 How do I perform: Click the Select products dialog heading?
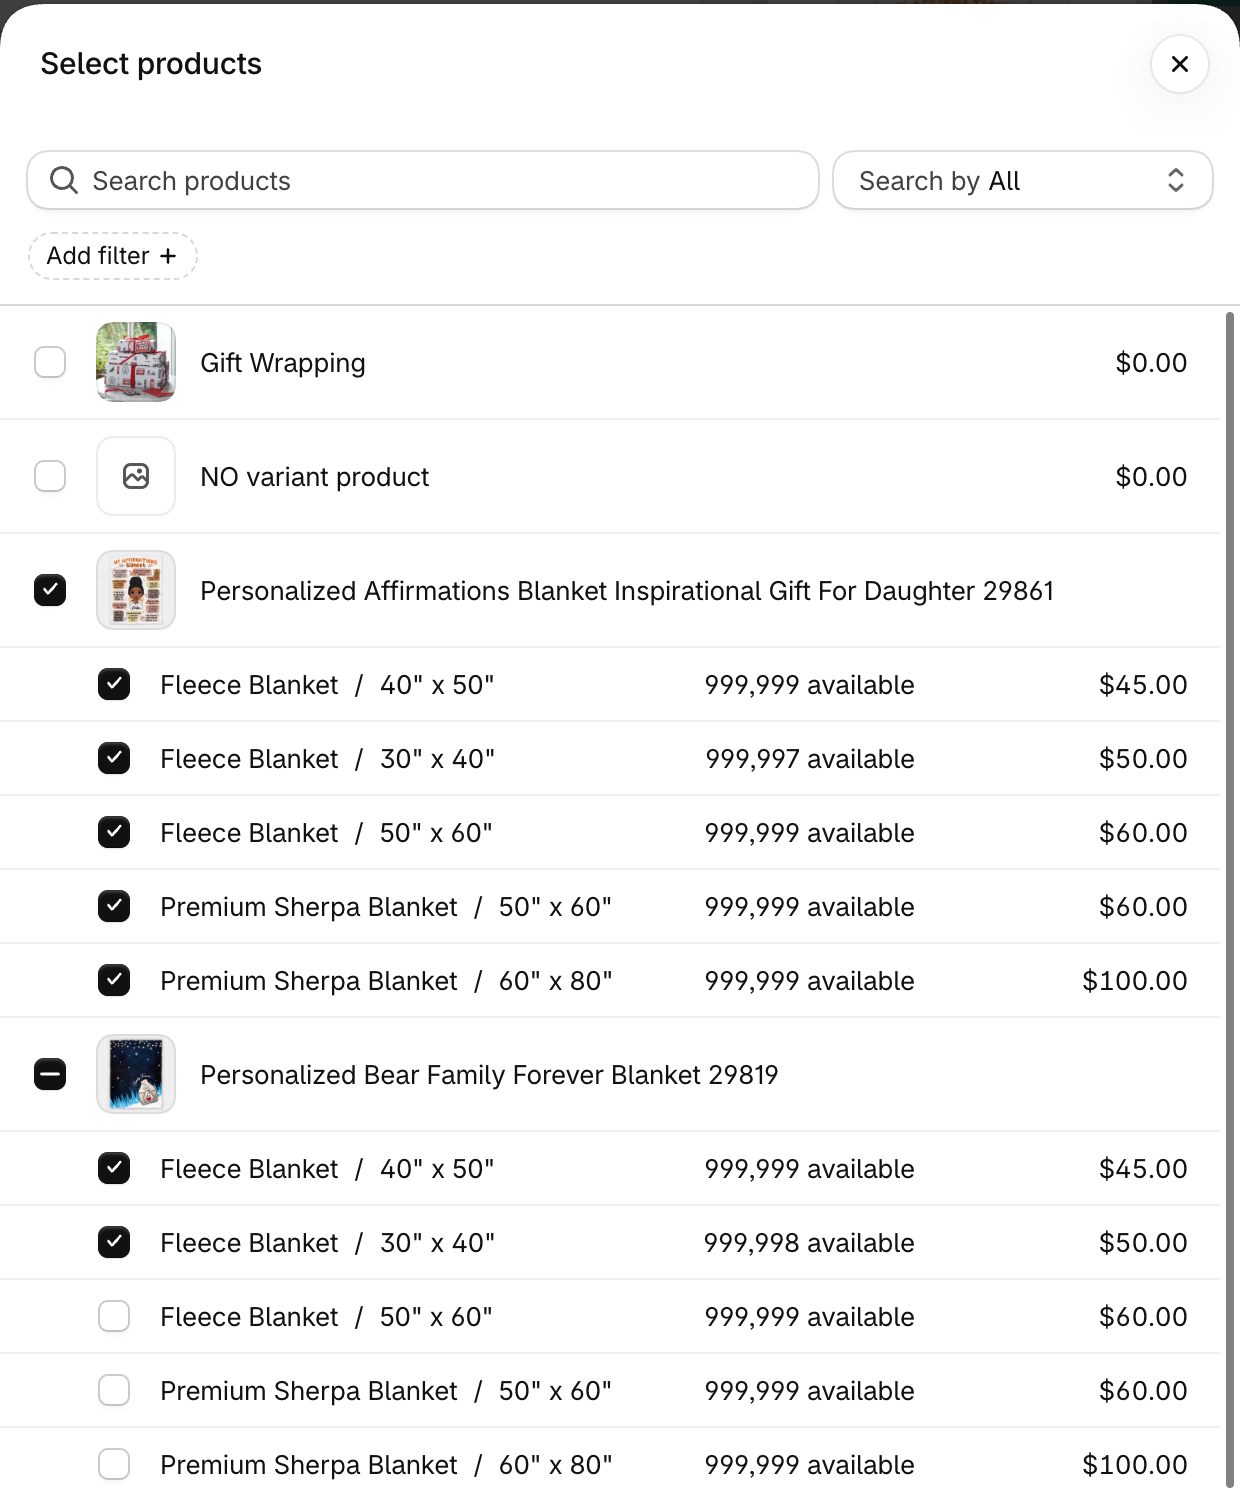point(151,63)
